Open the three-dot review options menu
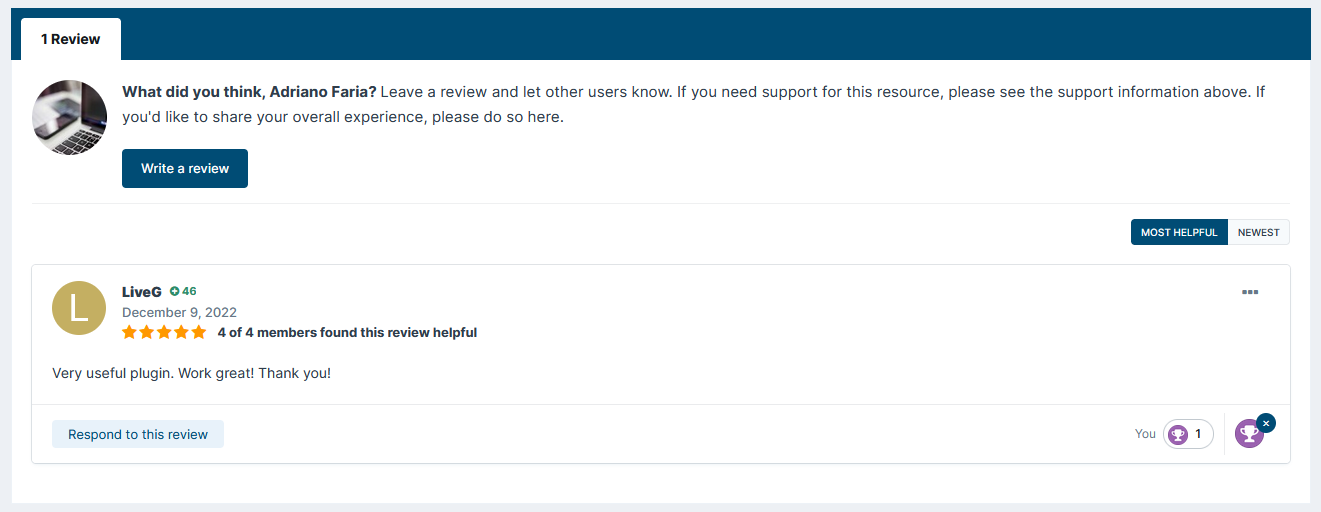The height and width of the screenshot is (512, 1321). 1249,292
